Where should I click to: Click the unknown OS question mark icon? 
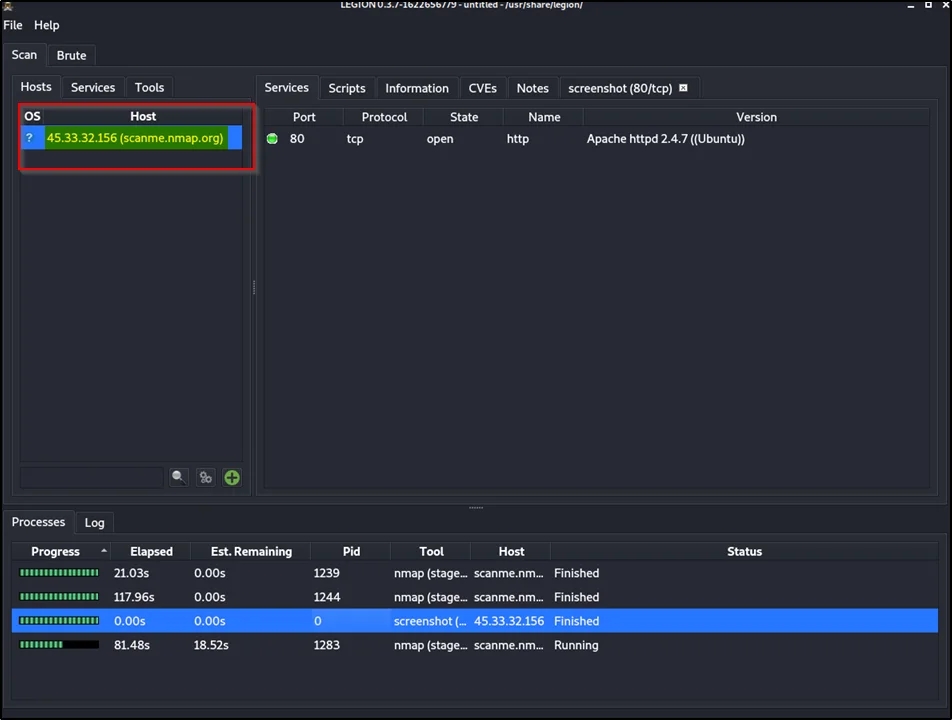point(30,138)
